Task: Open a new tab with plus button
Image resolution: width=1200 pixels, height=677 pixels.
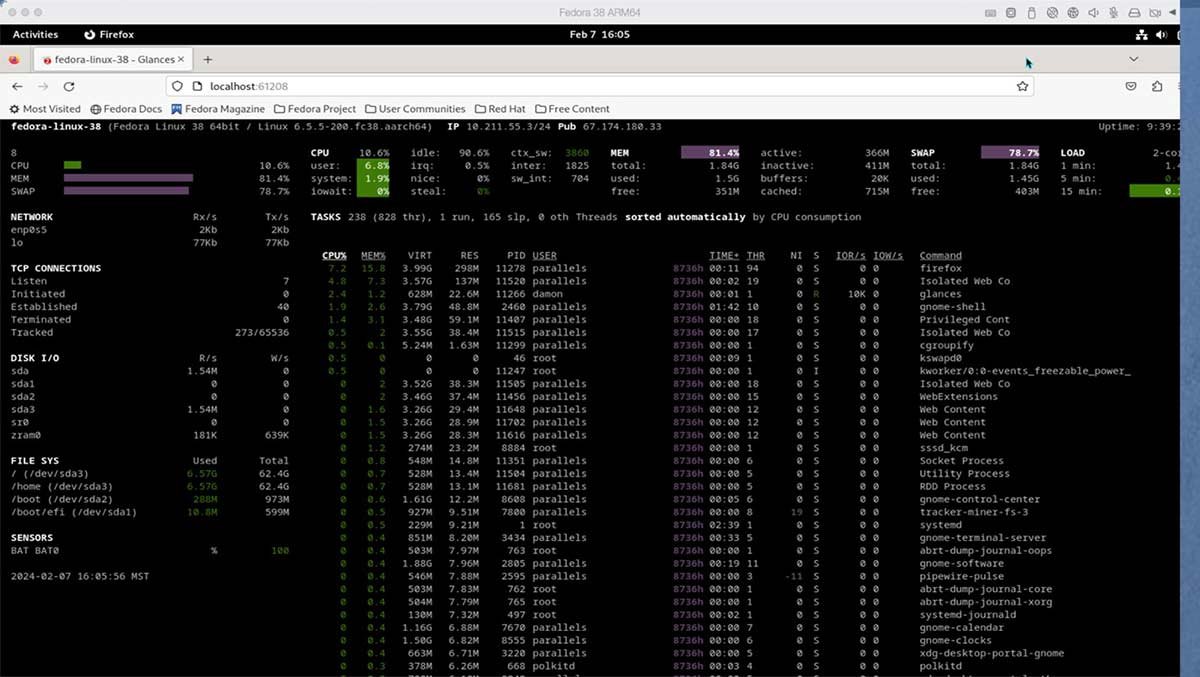Action: (208, 60)
